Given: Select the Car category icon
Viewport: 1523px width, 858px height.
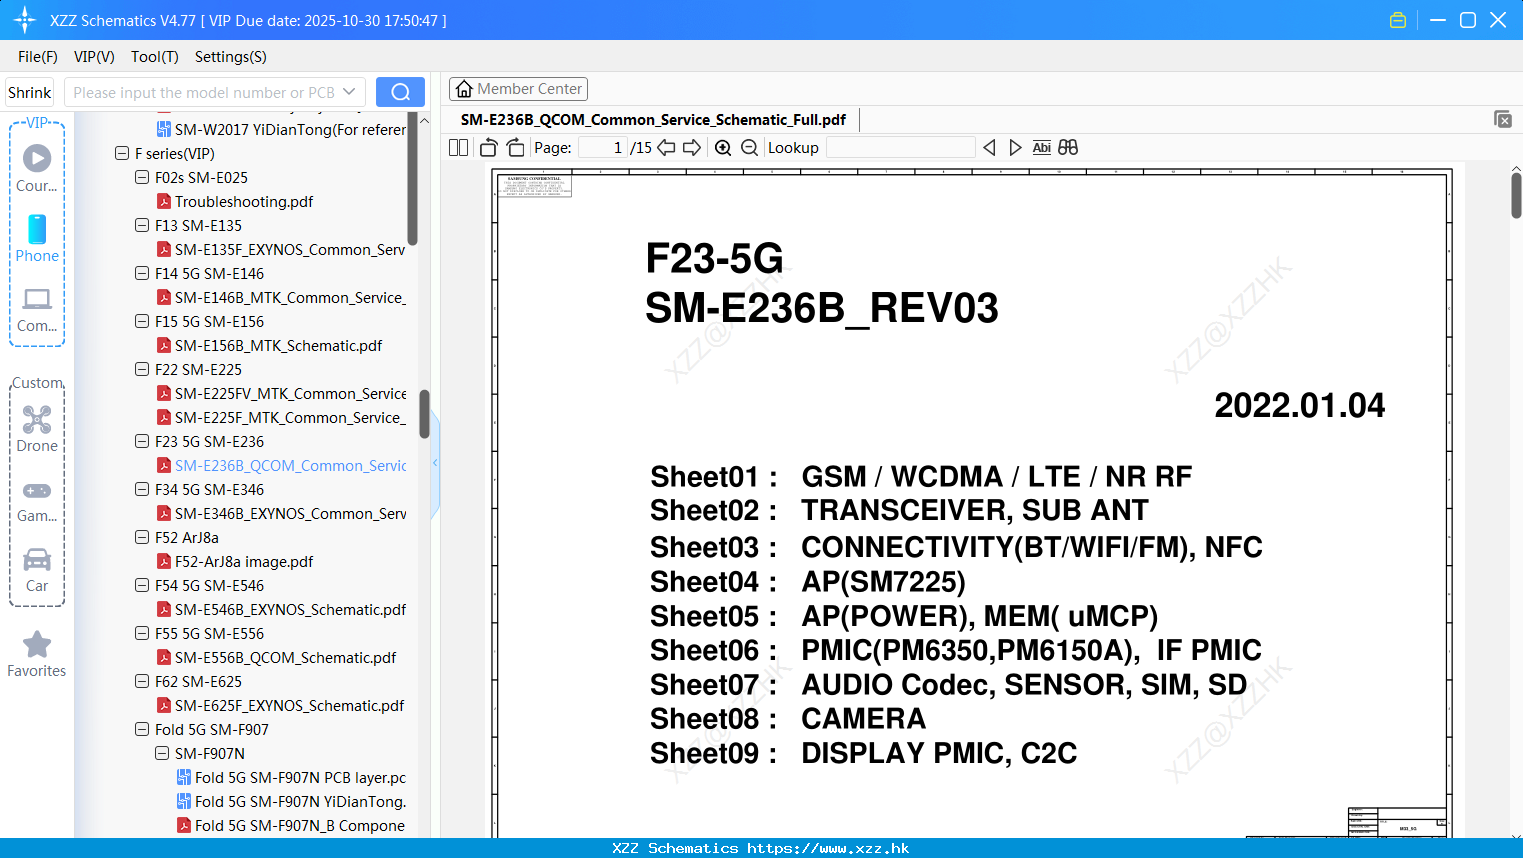Looking at the screenshot, I should pos(37,570).
